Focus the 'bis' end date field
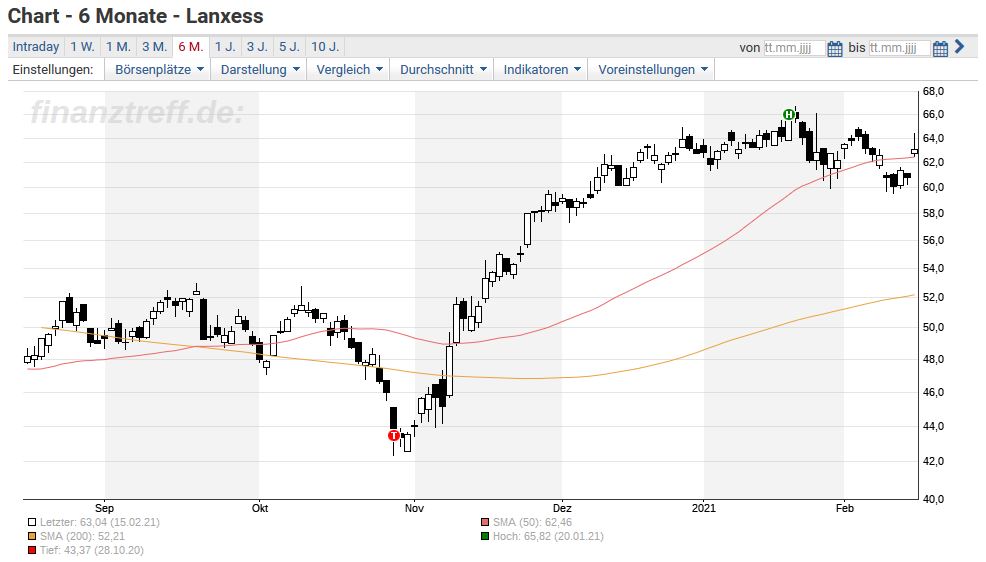Image resolution: width=986 pixels, height=562 pixels. tap(899, 48)
